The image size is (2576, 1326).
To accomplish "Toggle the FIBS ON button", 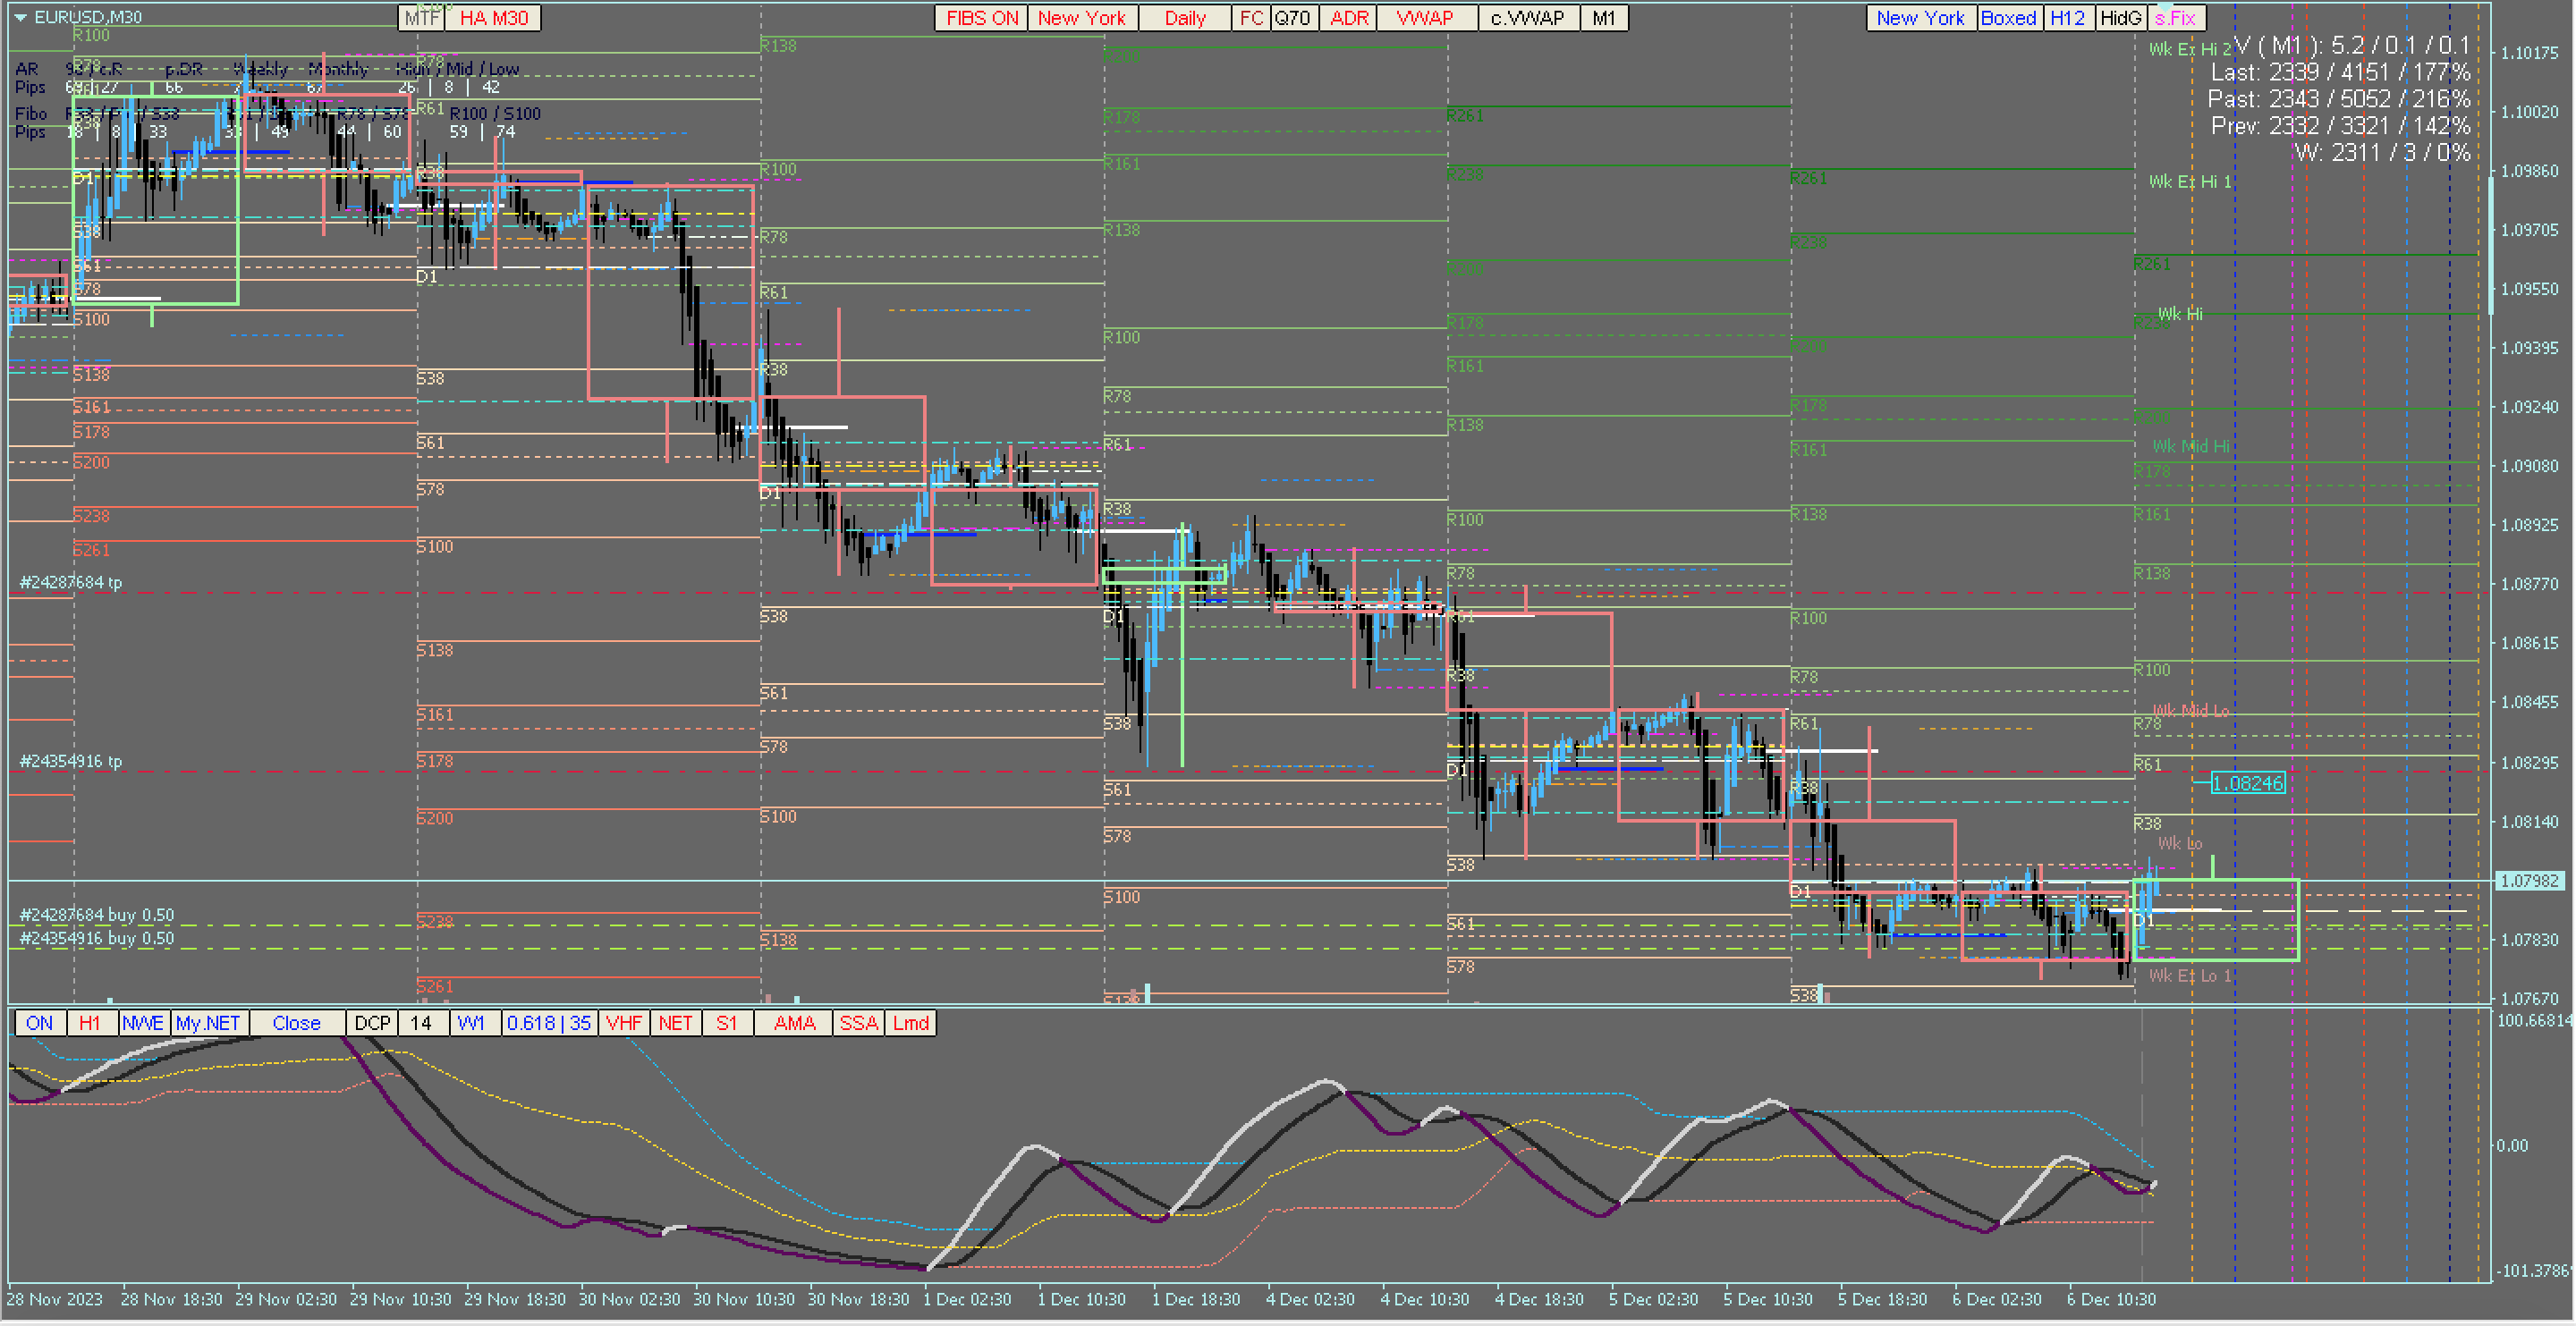I will tap(981, 18).
